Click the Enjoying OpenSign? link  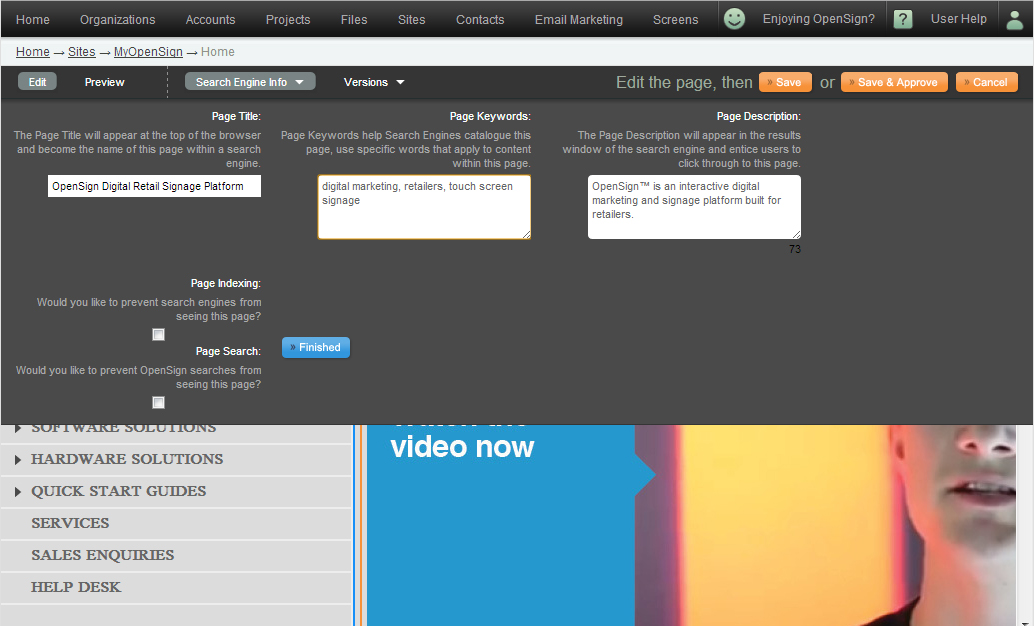818,18
